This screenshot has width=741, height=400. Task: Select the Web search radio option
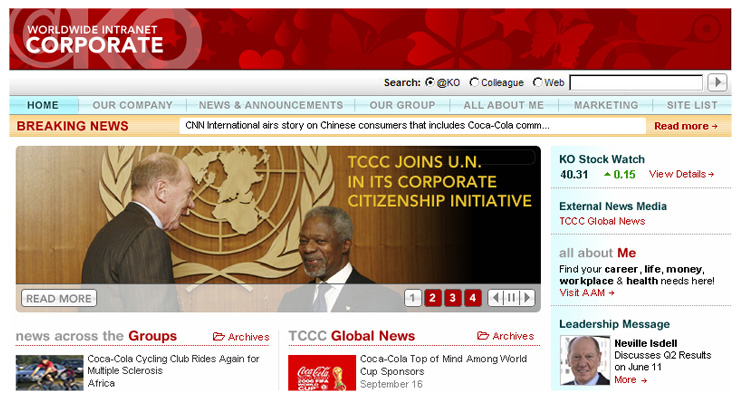pyautogui.click(x=537, y=82)
